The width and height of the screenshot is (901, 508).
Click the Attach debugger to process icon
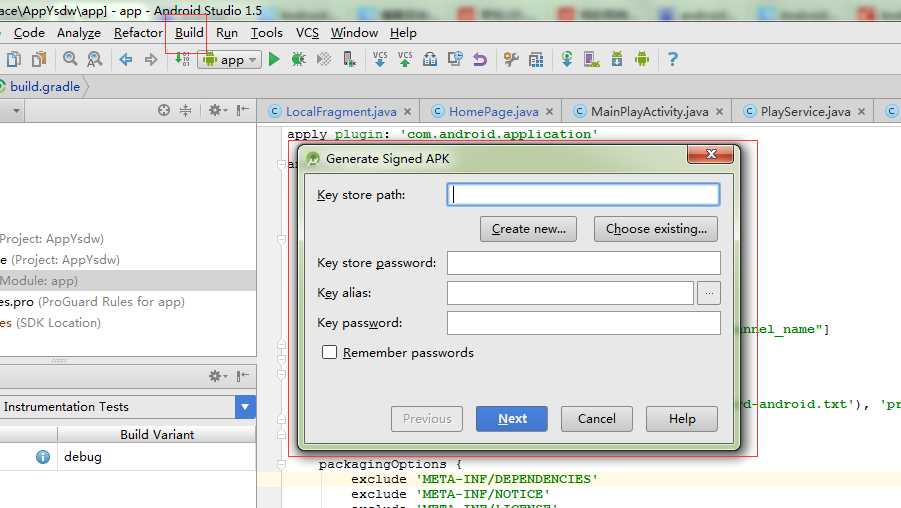pos(349,59)
